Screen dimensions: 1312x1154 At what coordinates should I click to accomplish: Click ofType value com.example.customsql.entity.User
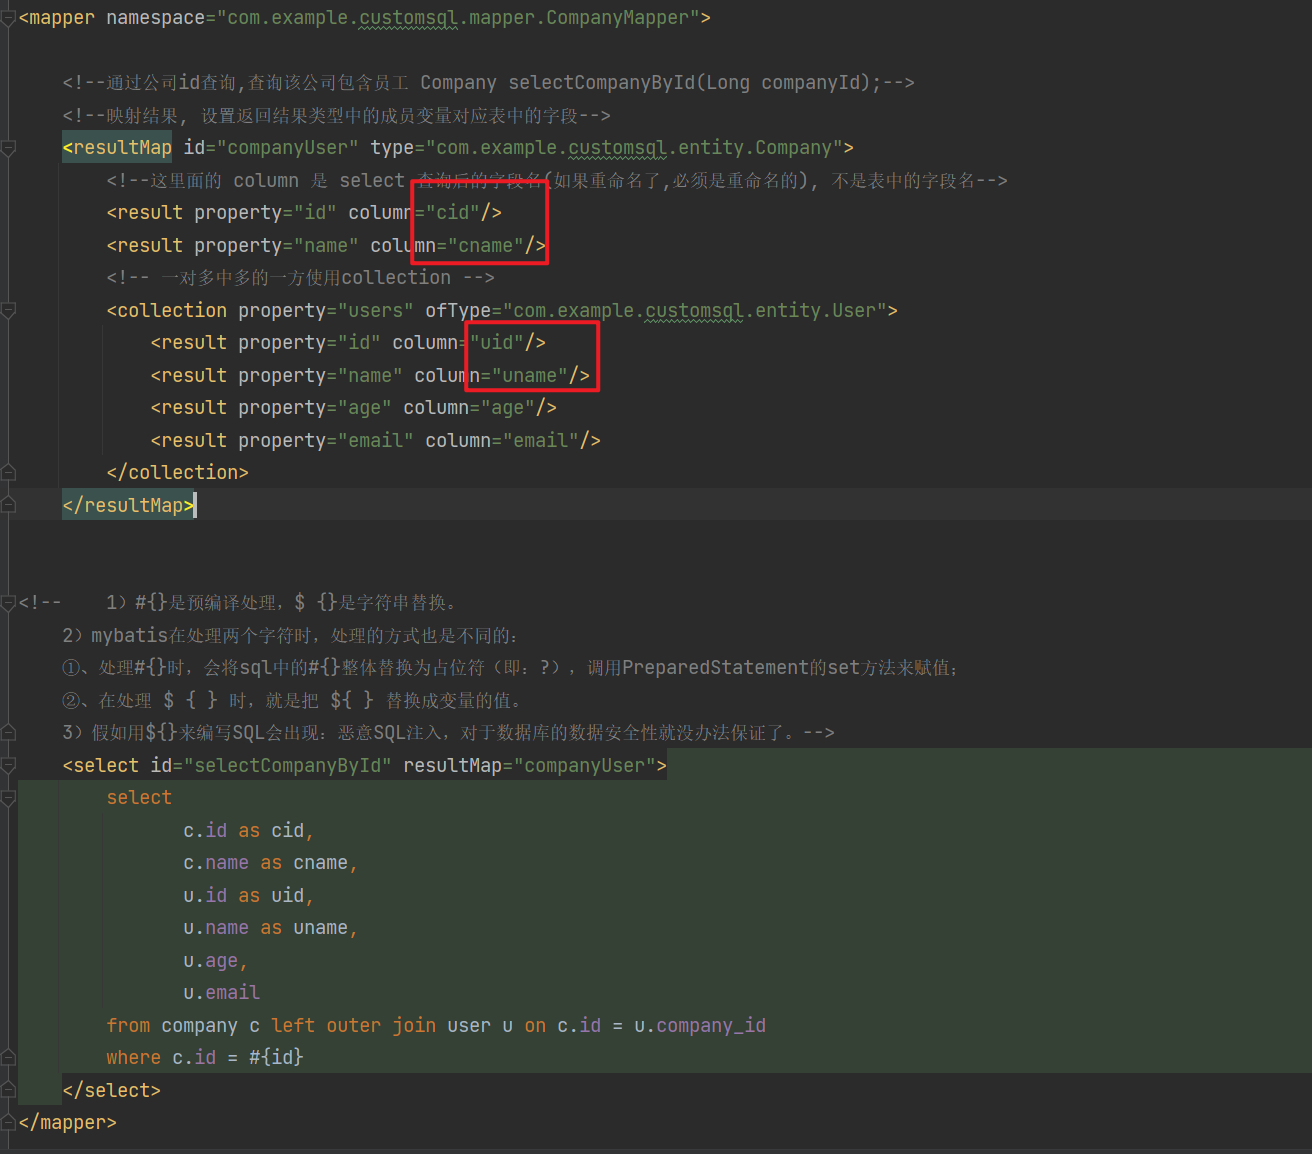(694, 311)
